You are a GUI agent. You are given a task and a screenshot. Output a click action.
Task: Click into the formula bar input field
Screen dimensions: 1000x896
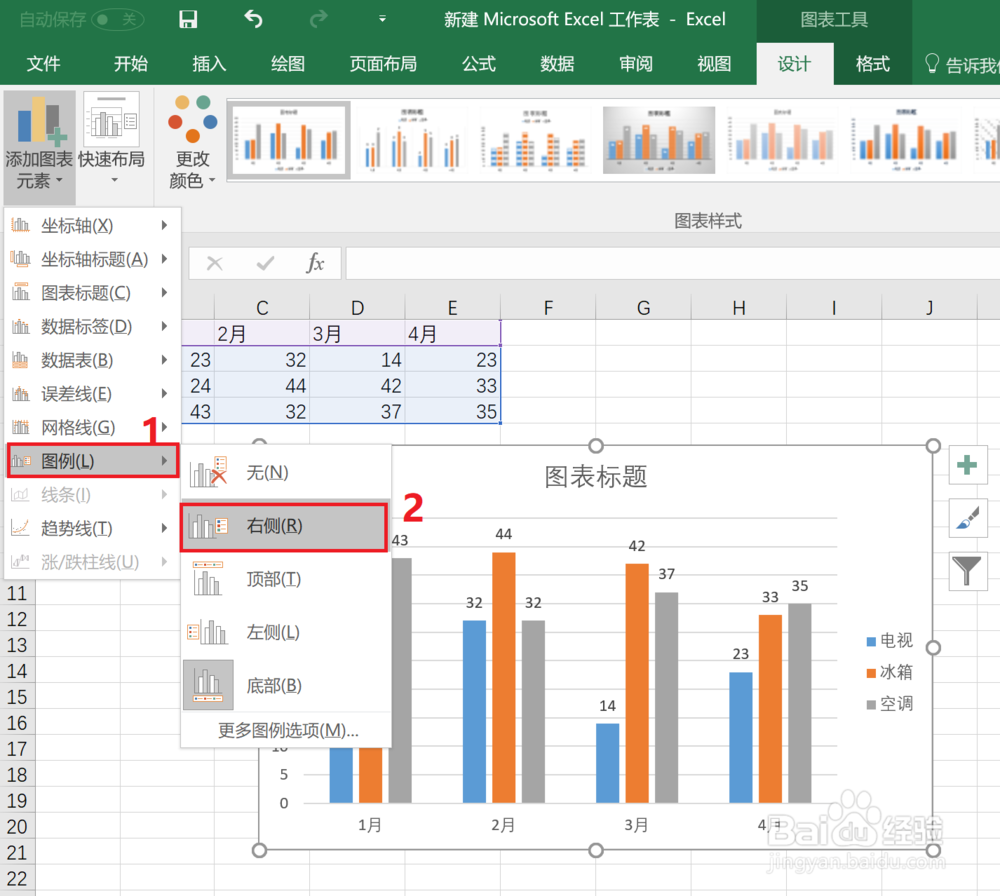tap(673, 263)
